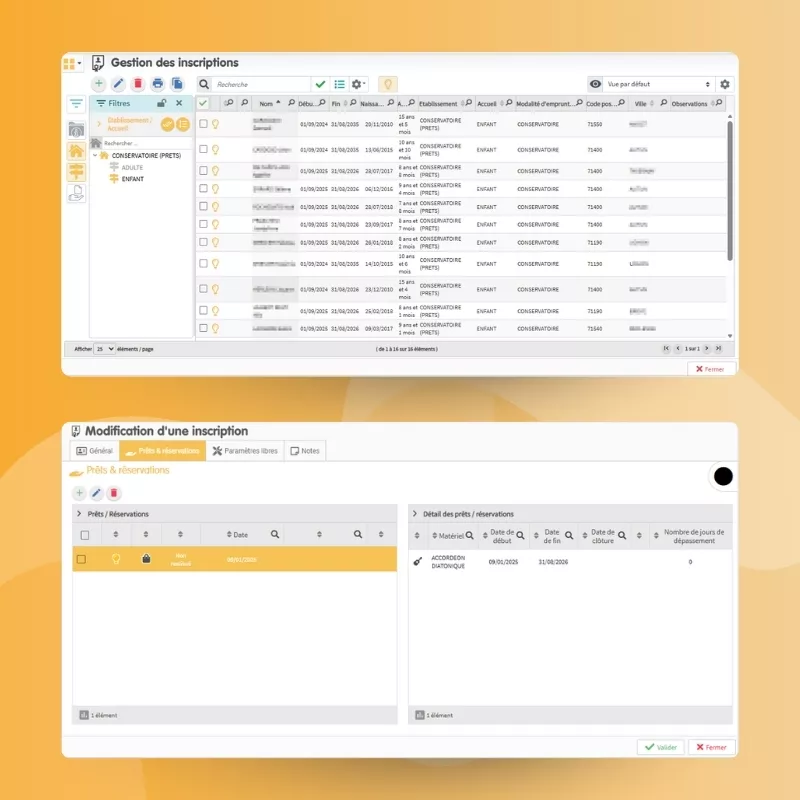Check the box on the highlighted loan row
This screenshot has height=800, width=800.
point(82,559)
